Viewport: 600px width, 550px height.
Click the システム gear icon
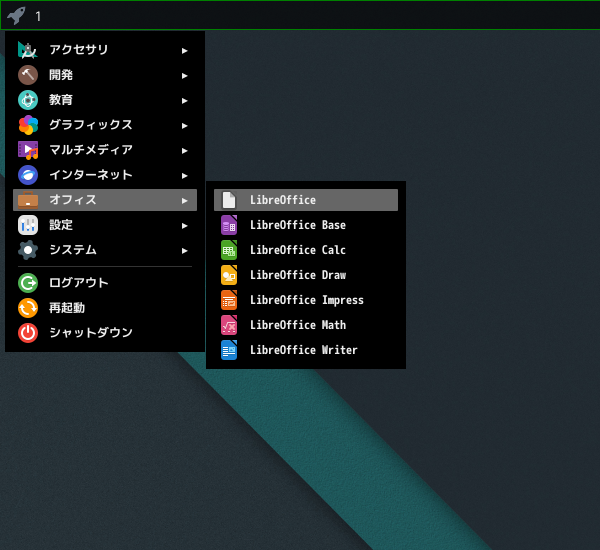point(28,250)
